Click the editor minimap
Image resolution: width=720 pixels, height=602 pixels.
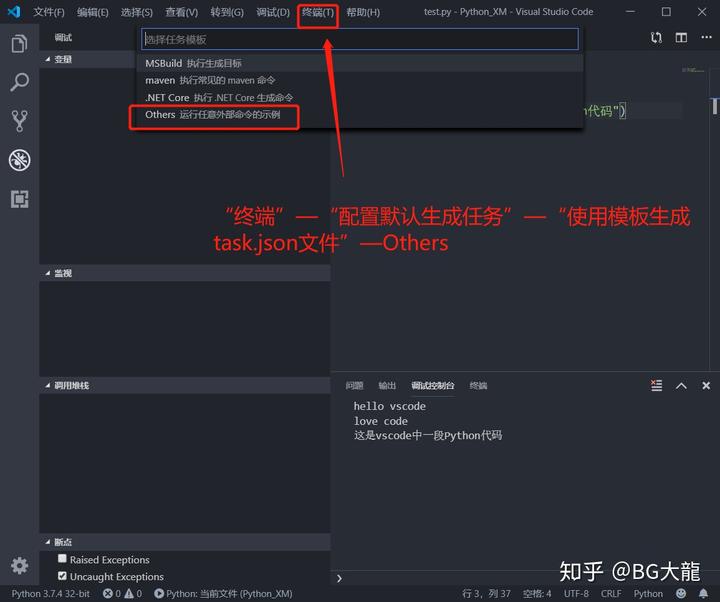[x=693, y=70]
